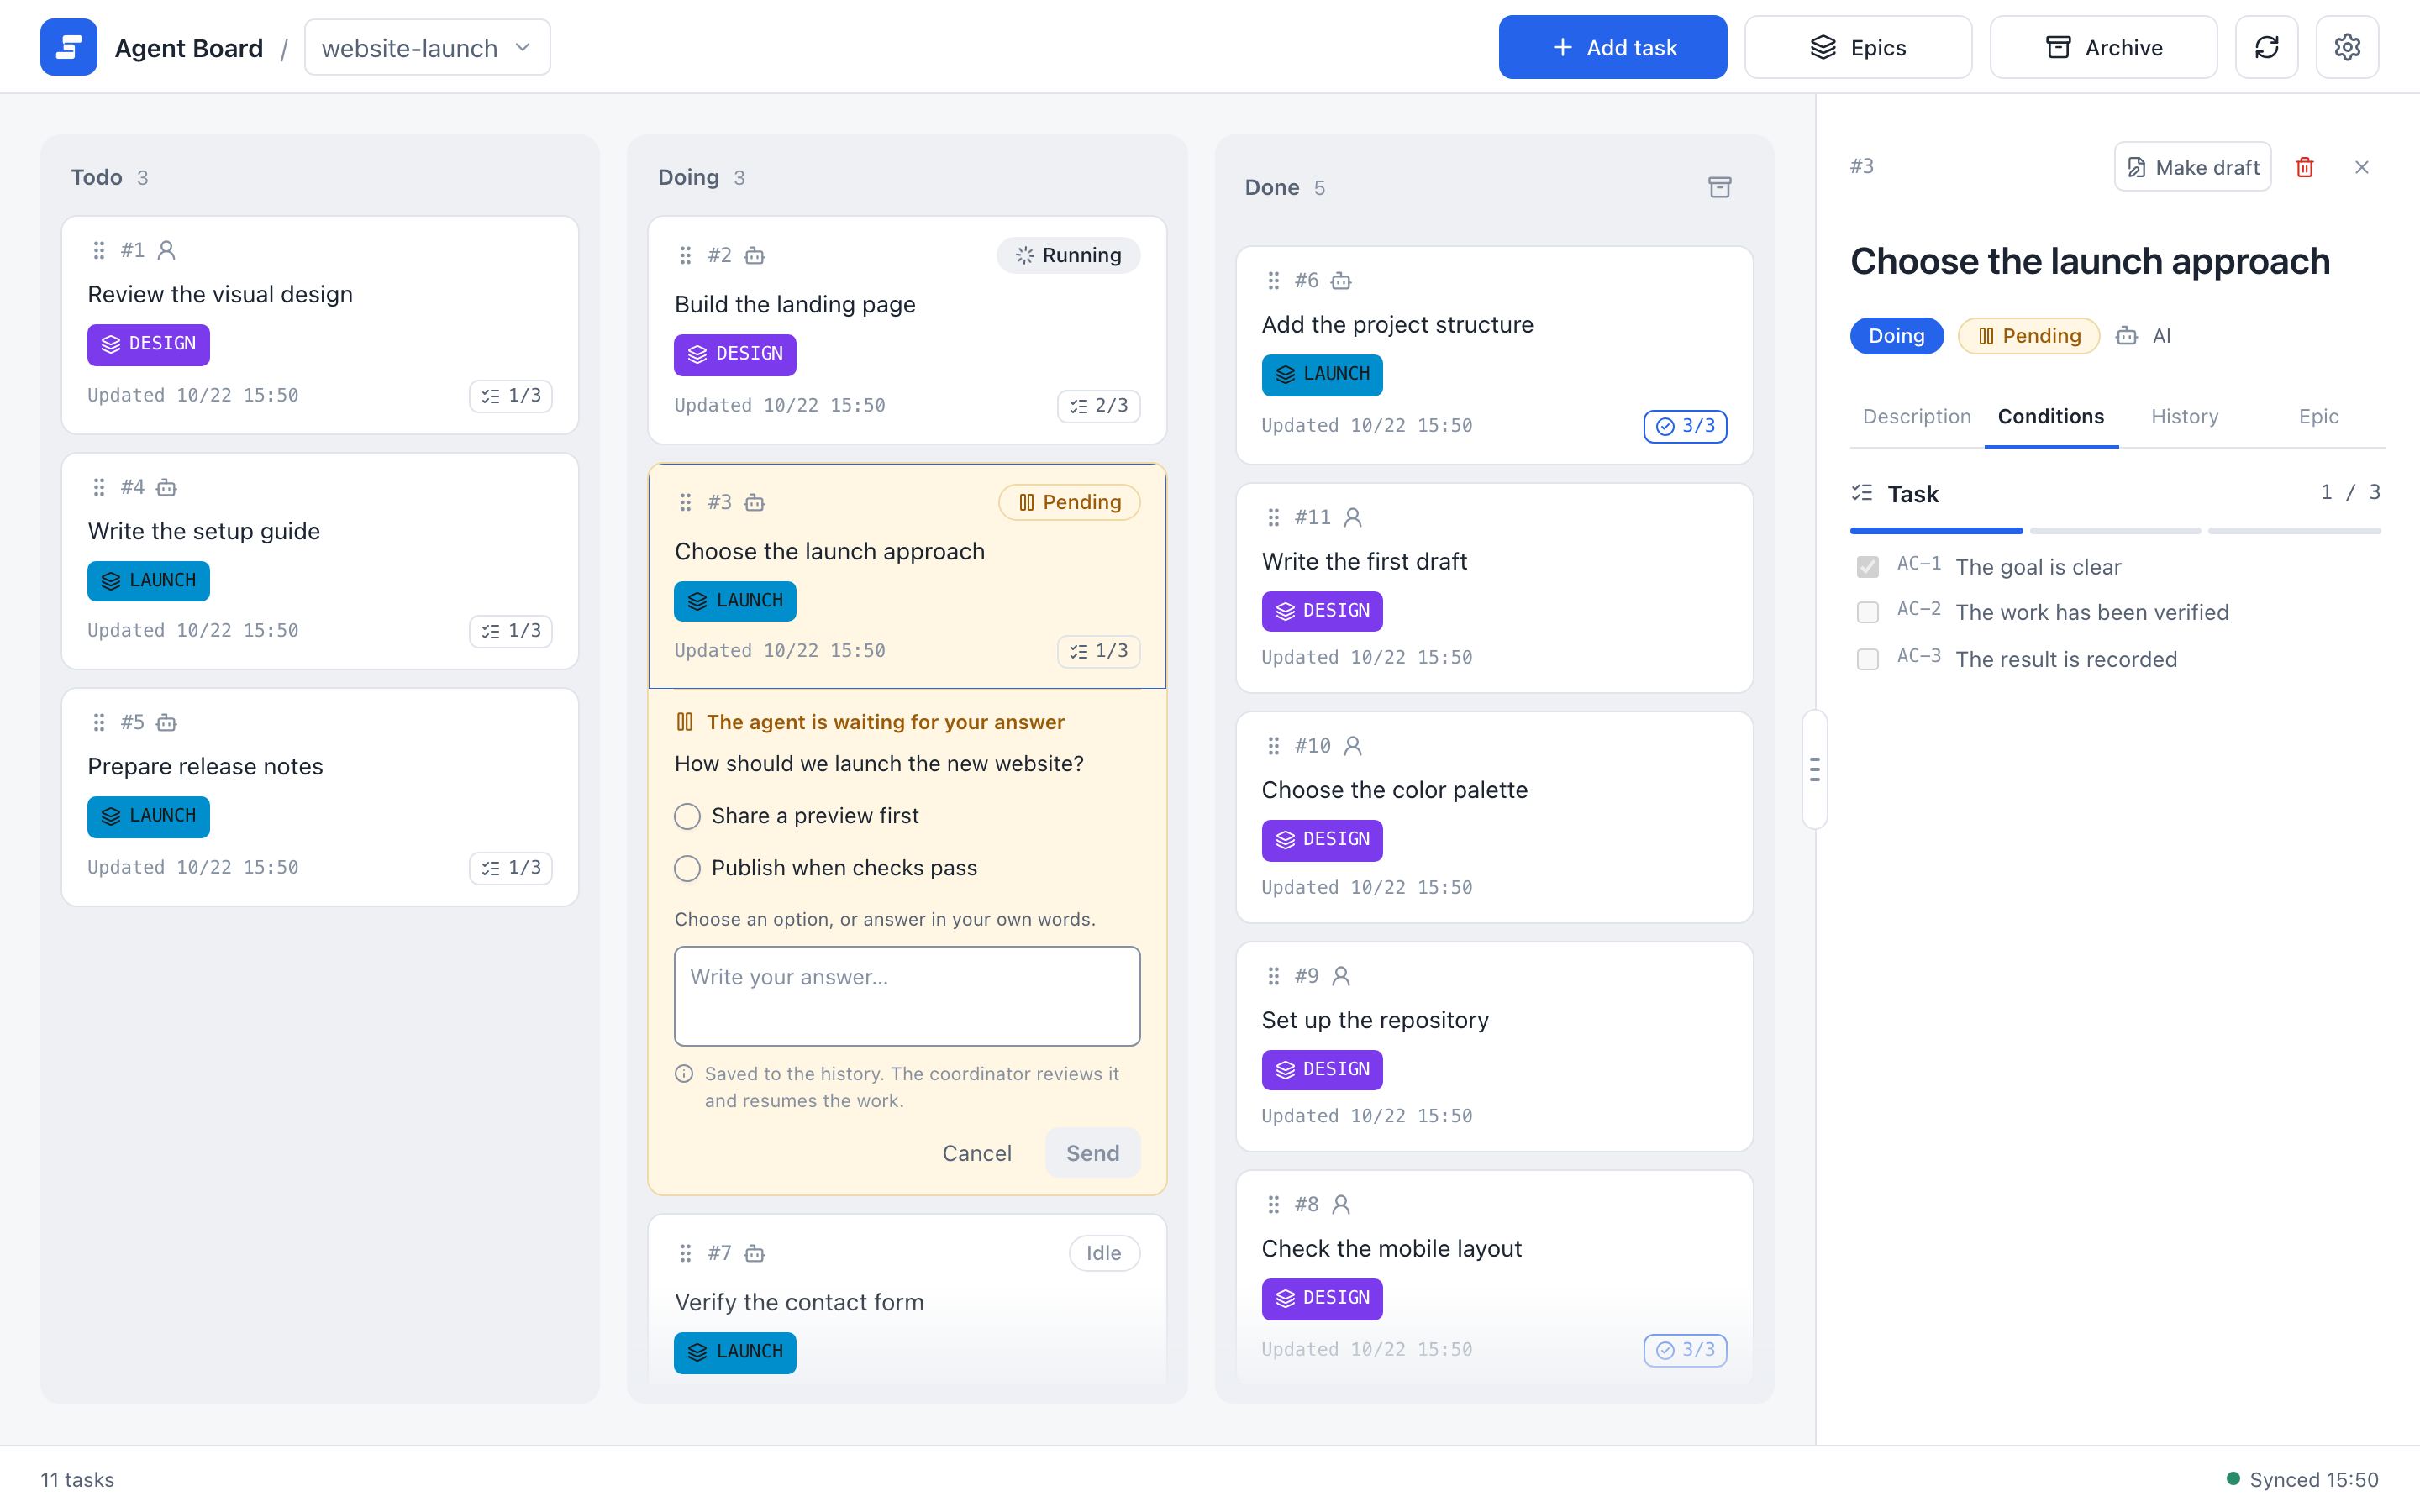Switch to the History tab

tap(2184, 416)
